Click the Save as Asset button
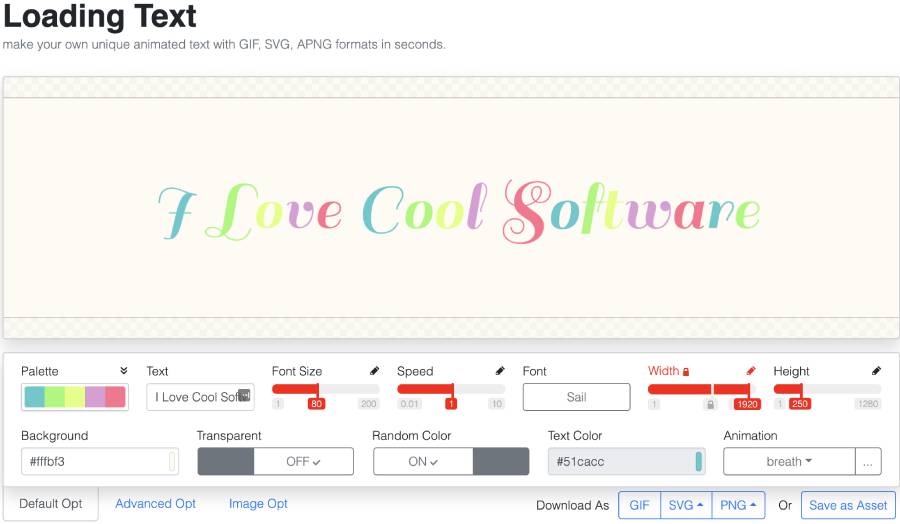The image size is (900, 524). (x=848, y=505)
